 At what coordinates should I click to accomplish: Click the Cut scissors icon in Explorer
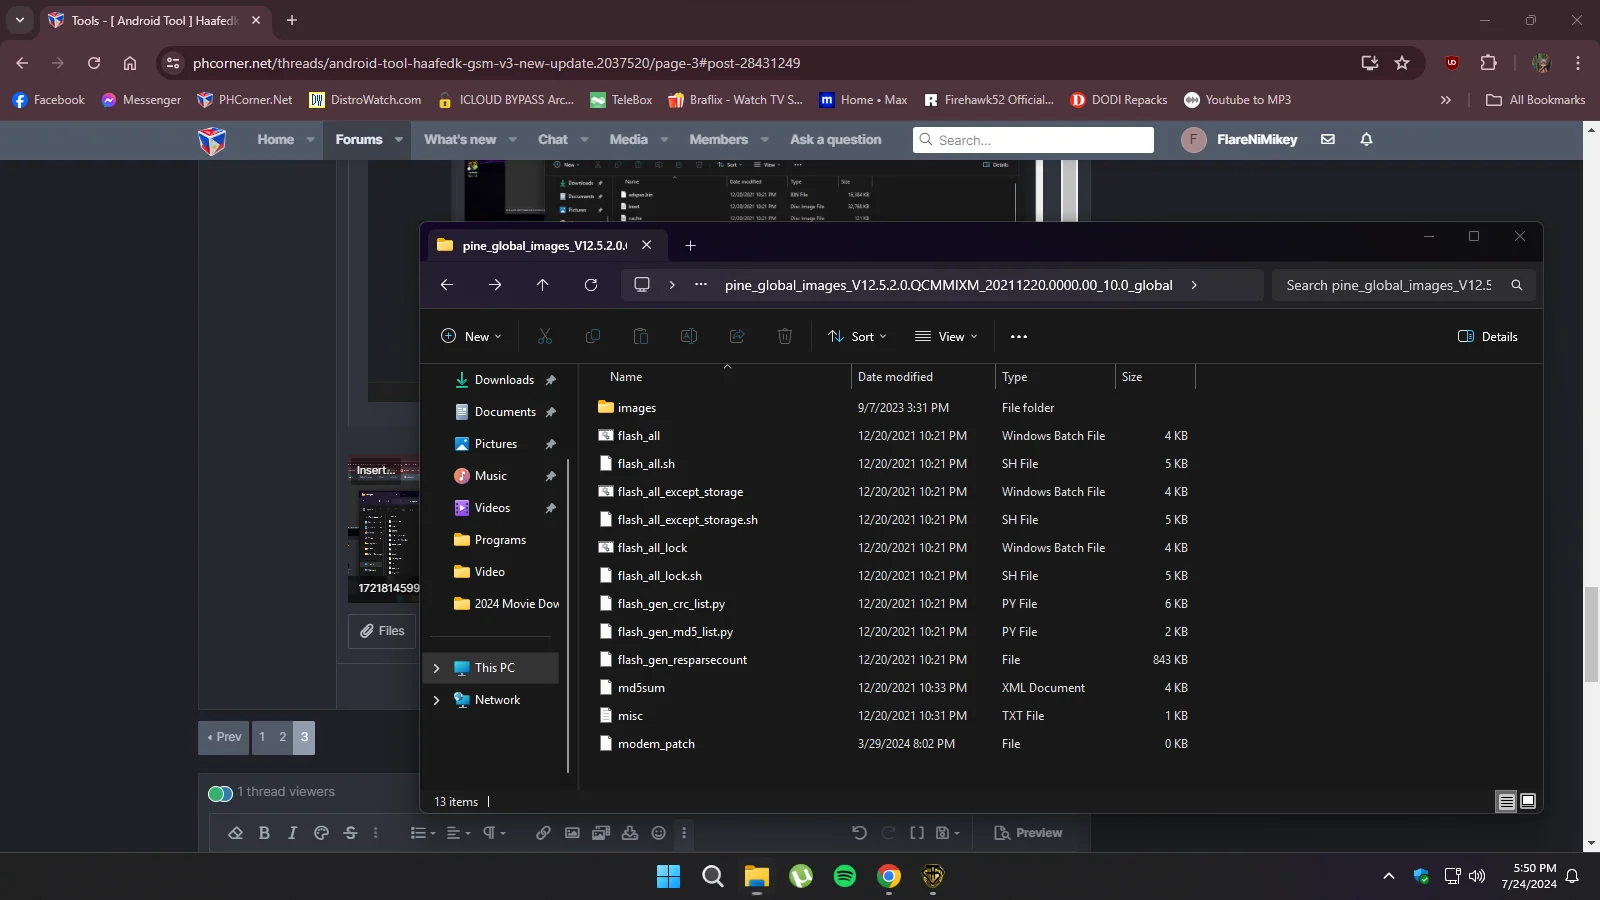(545, 337)
